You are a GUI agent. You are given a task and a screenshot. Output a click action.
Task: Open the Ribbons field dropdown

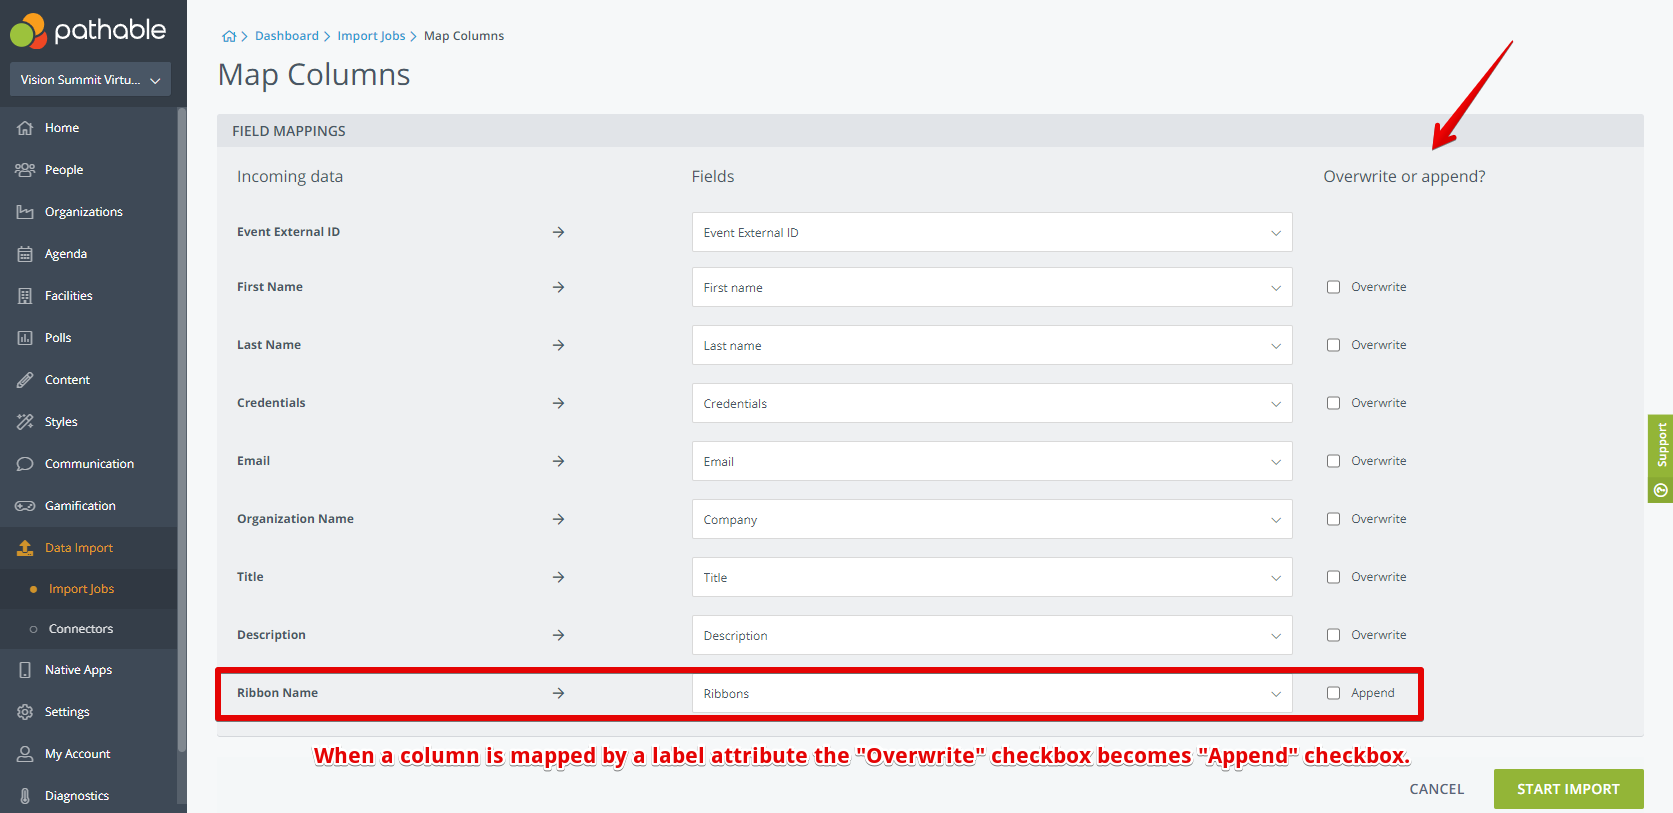point(992,693)
